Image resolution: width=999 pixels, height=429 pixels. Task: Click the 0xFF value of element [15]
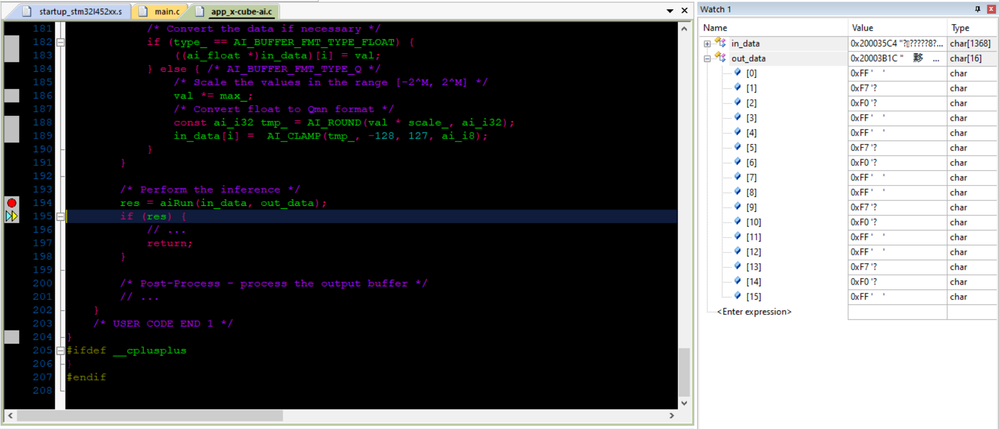pos(869,296)
